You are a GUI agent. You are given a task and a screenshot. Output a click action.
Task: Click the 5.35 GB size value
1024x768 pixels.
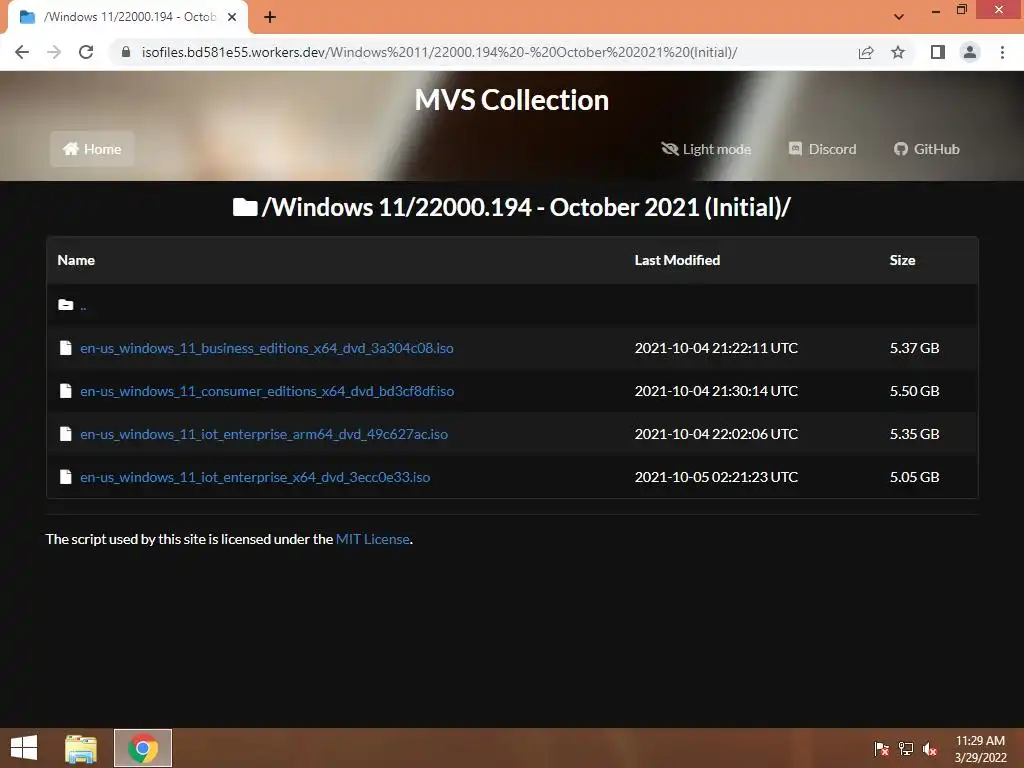(914, 434)
